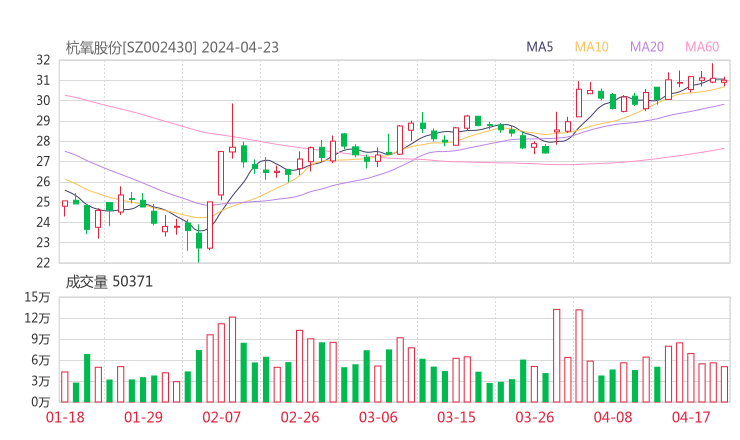The width and height of the screenshot is (740, 440).
Task: Click the tallest volume bar near 03-26
Action: pos(556,355)
